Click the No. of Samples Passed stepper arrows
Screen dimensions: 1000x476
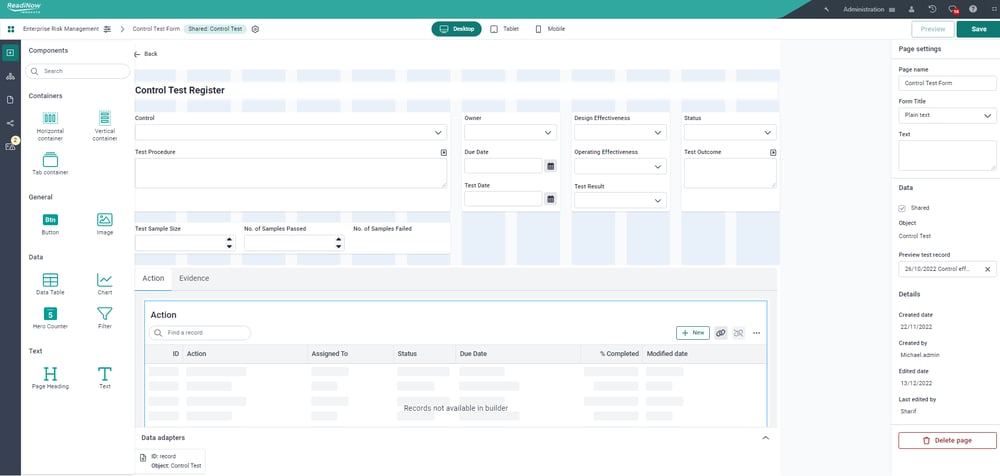coord(339,243)
